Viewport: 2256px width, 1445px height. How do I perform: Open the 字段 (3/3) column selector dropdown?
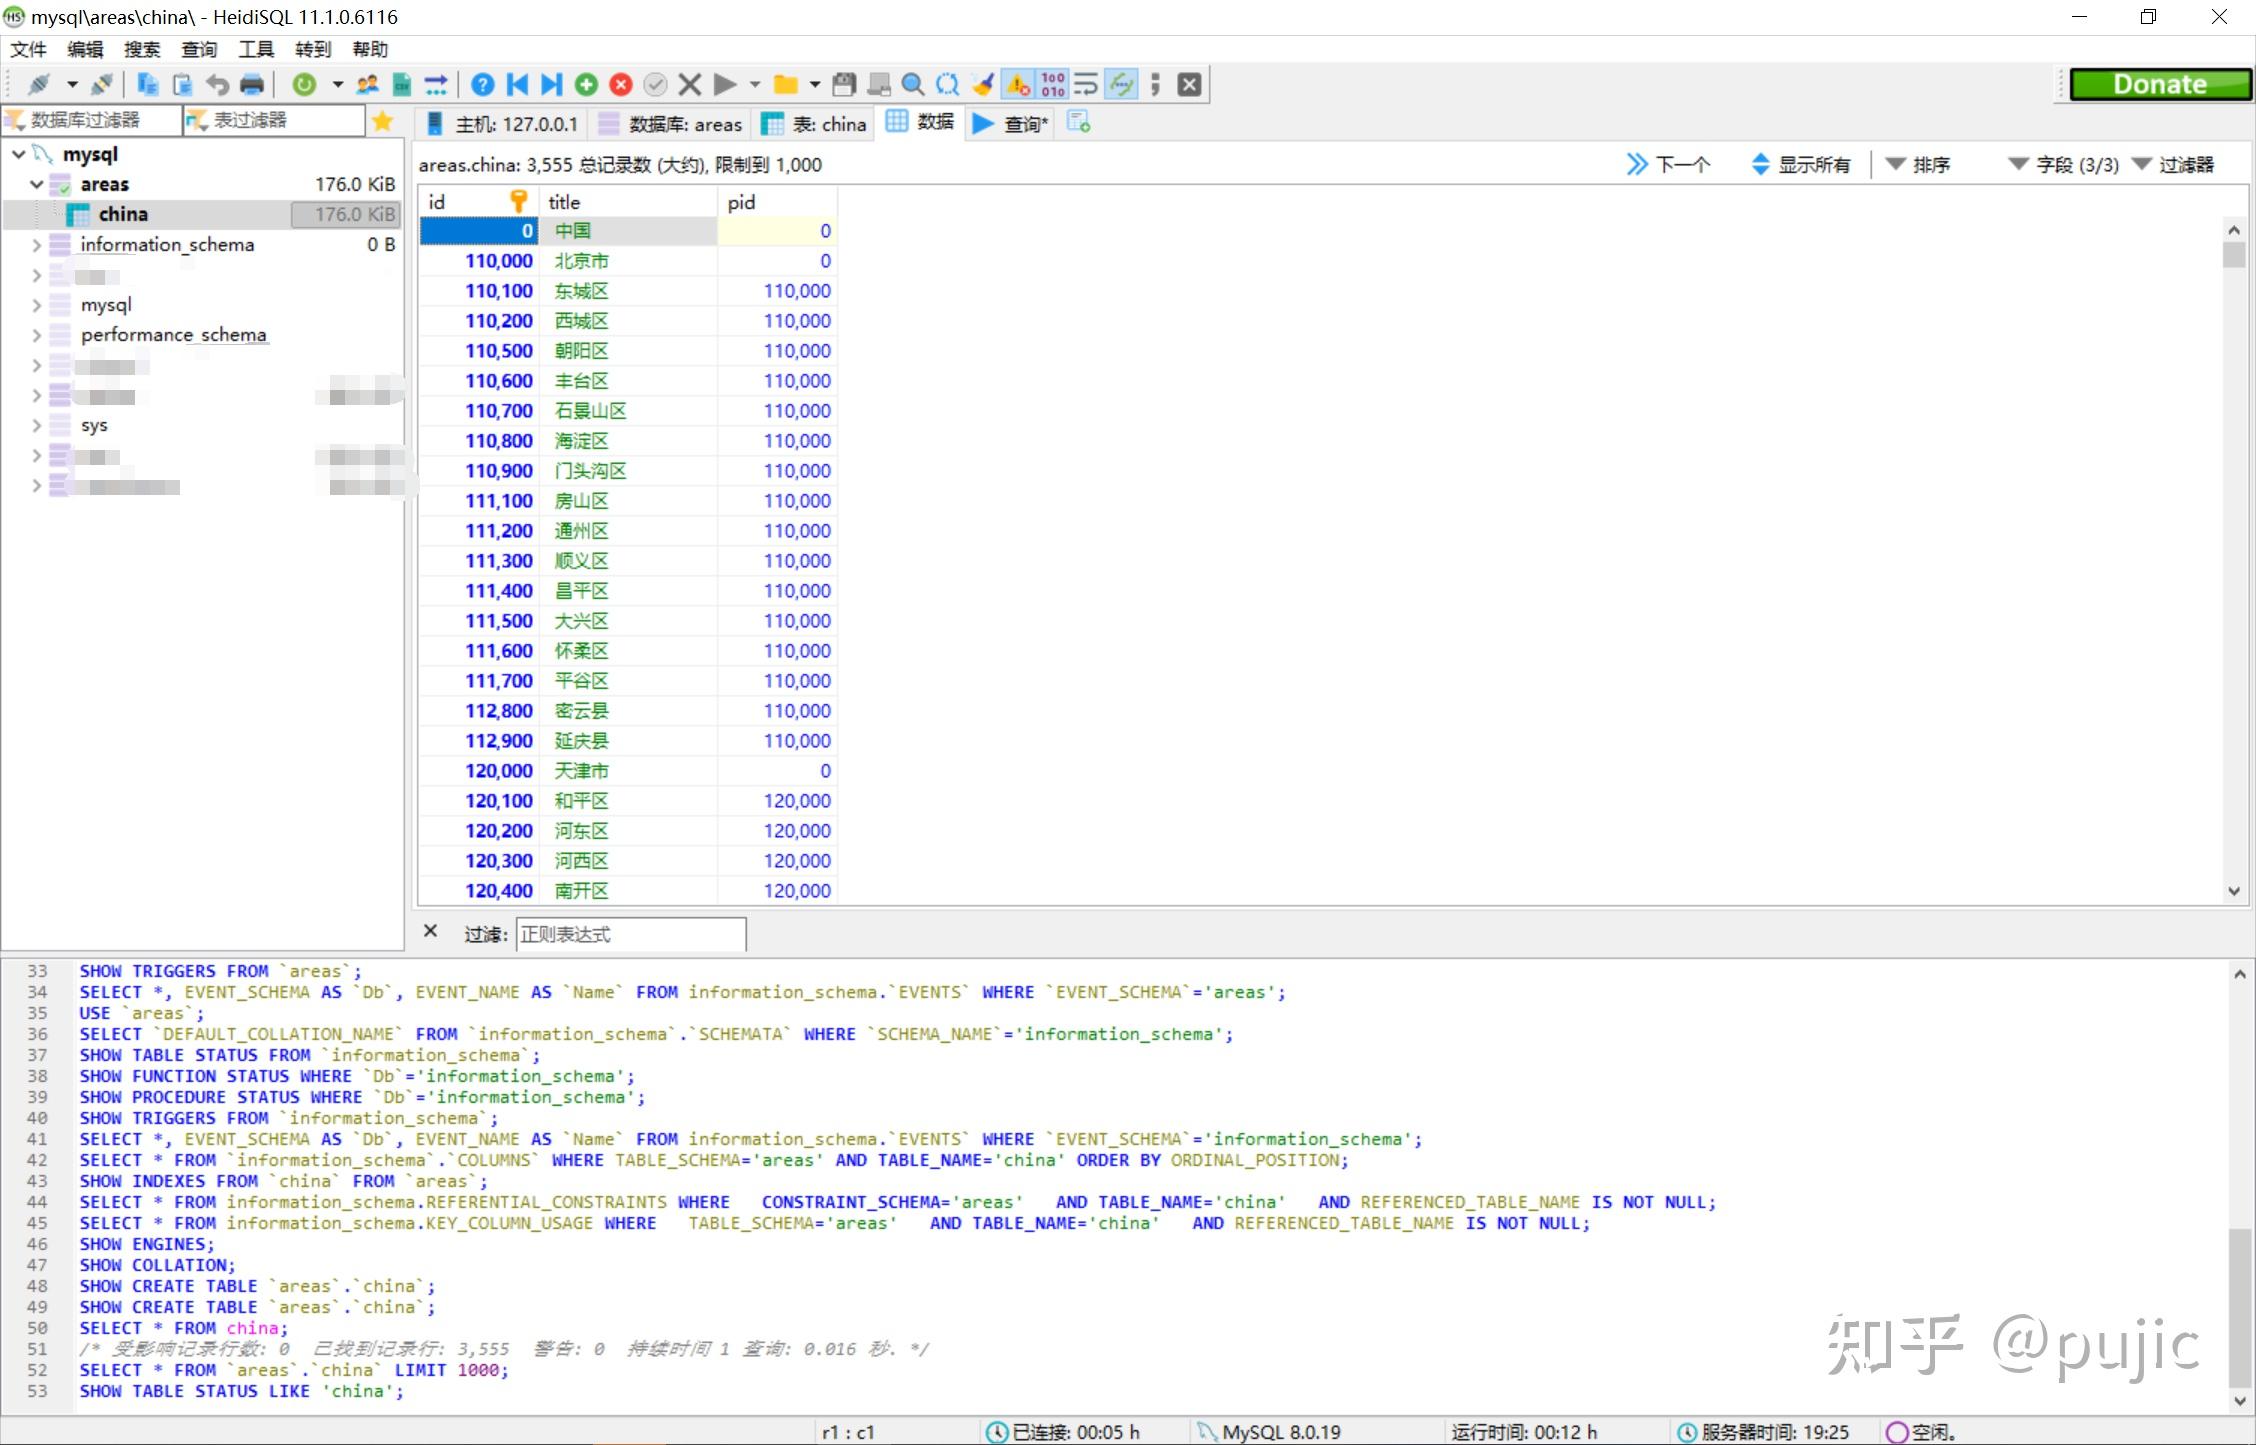tap(2064, 165)
